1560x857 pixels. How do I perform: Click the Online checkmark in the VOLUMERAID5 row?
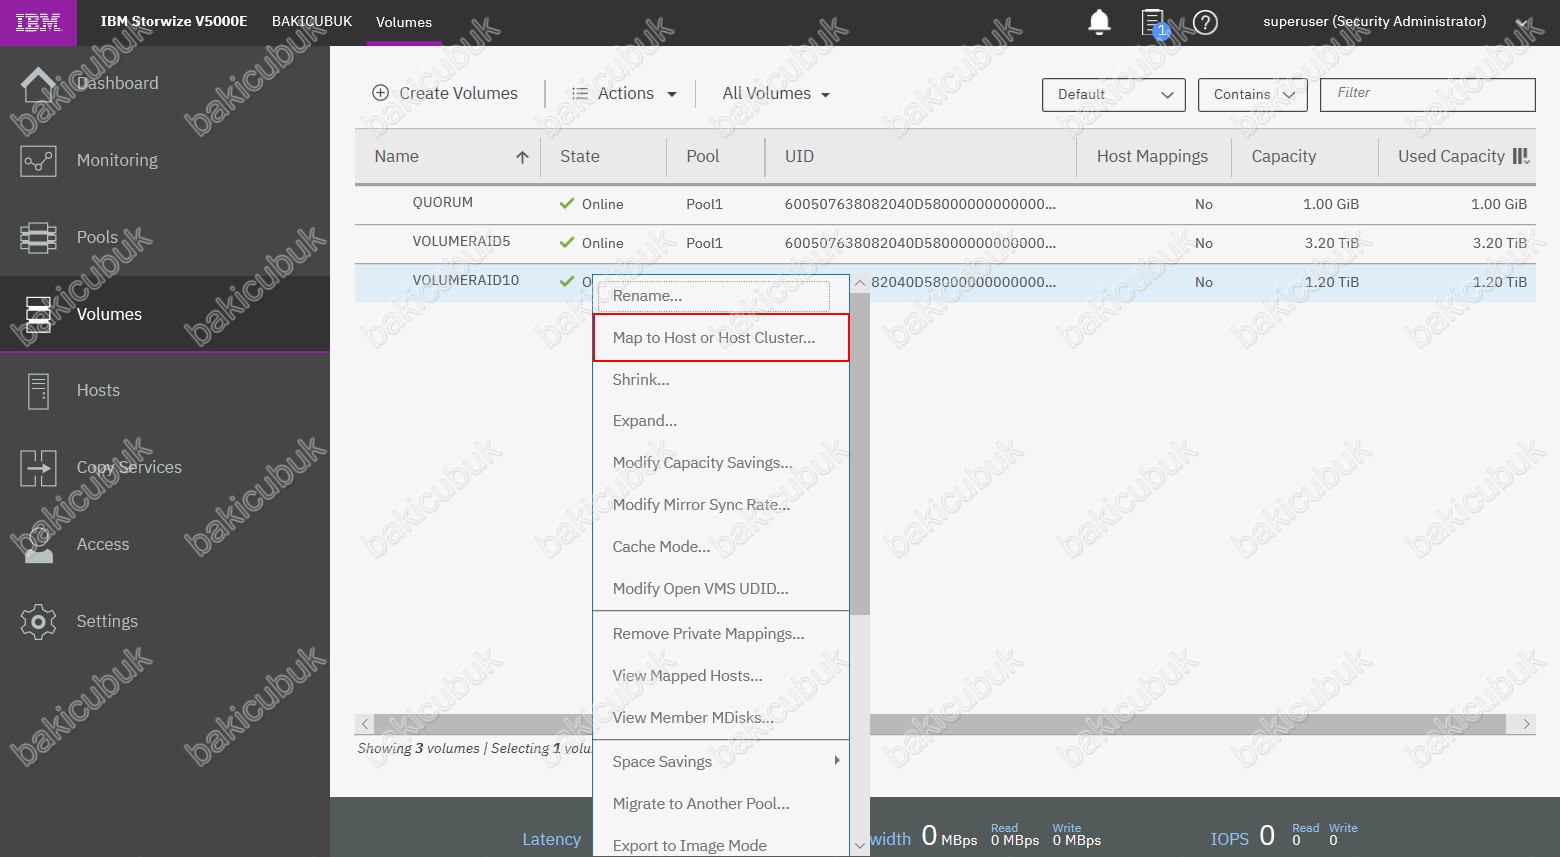567,242
